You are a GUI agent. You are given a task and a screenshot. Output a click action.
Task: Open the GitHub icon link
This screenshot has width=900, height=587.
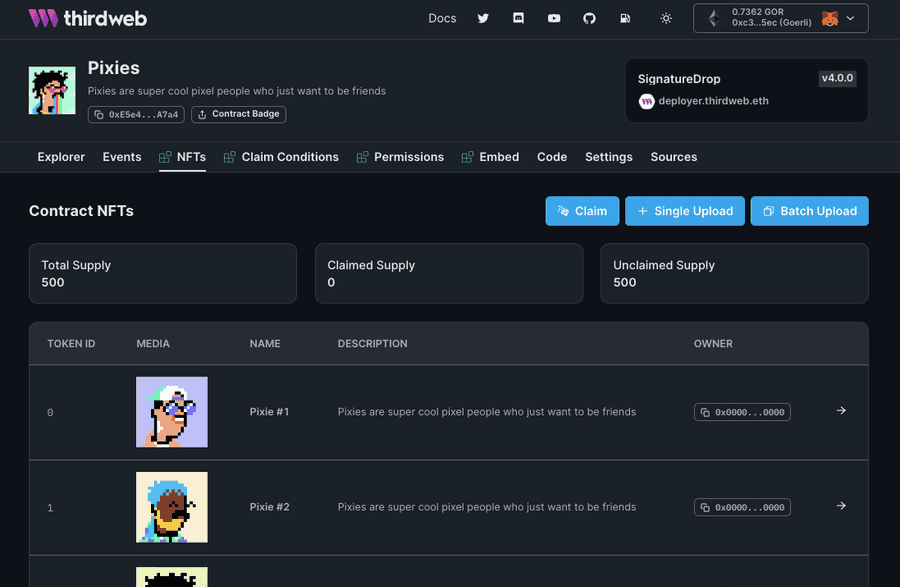(589, 18)
